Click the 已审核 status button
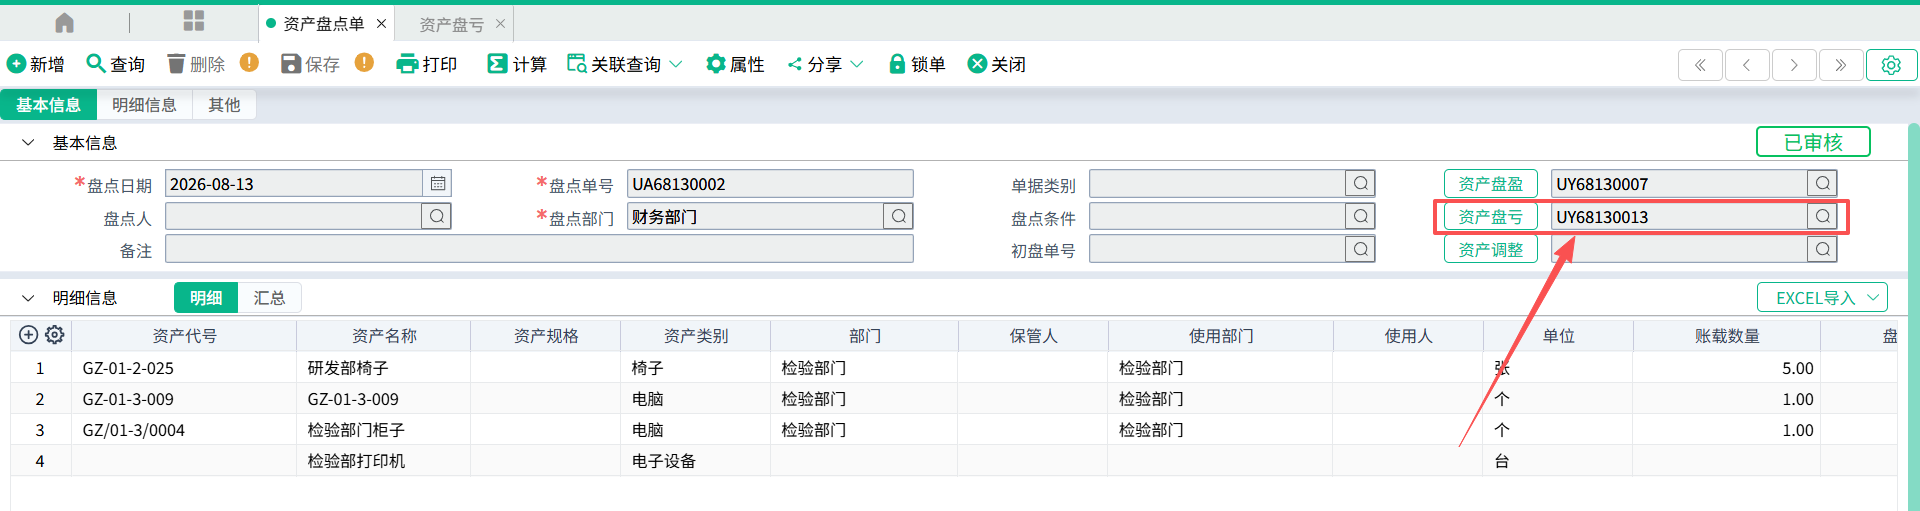 click(x=1813, y=142)
